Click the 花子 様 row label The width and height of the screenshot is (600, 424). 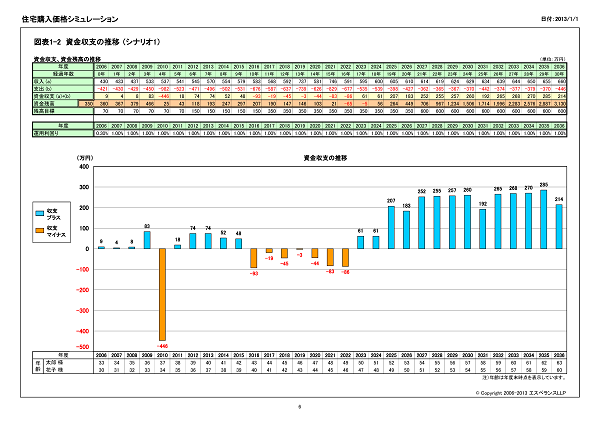pyautogui.click(x=54, y=370)
